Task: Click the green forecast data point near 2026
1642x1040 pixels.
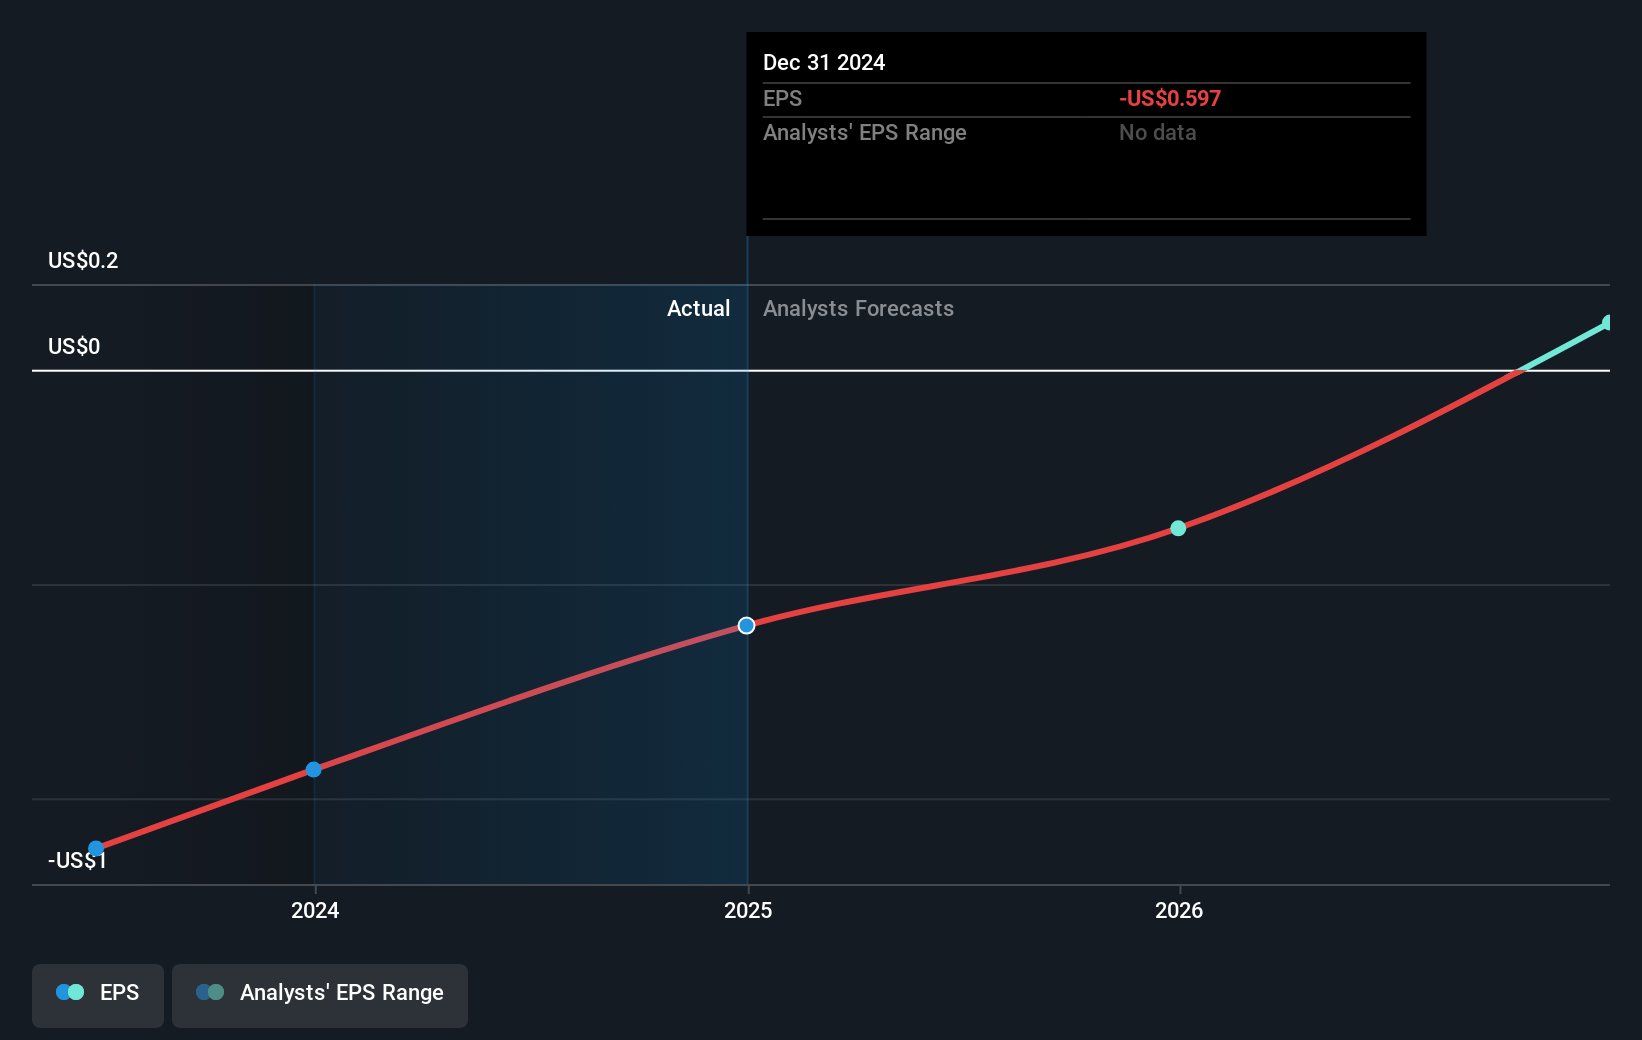Action: pos(1178,528)
